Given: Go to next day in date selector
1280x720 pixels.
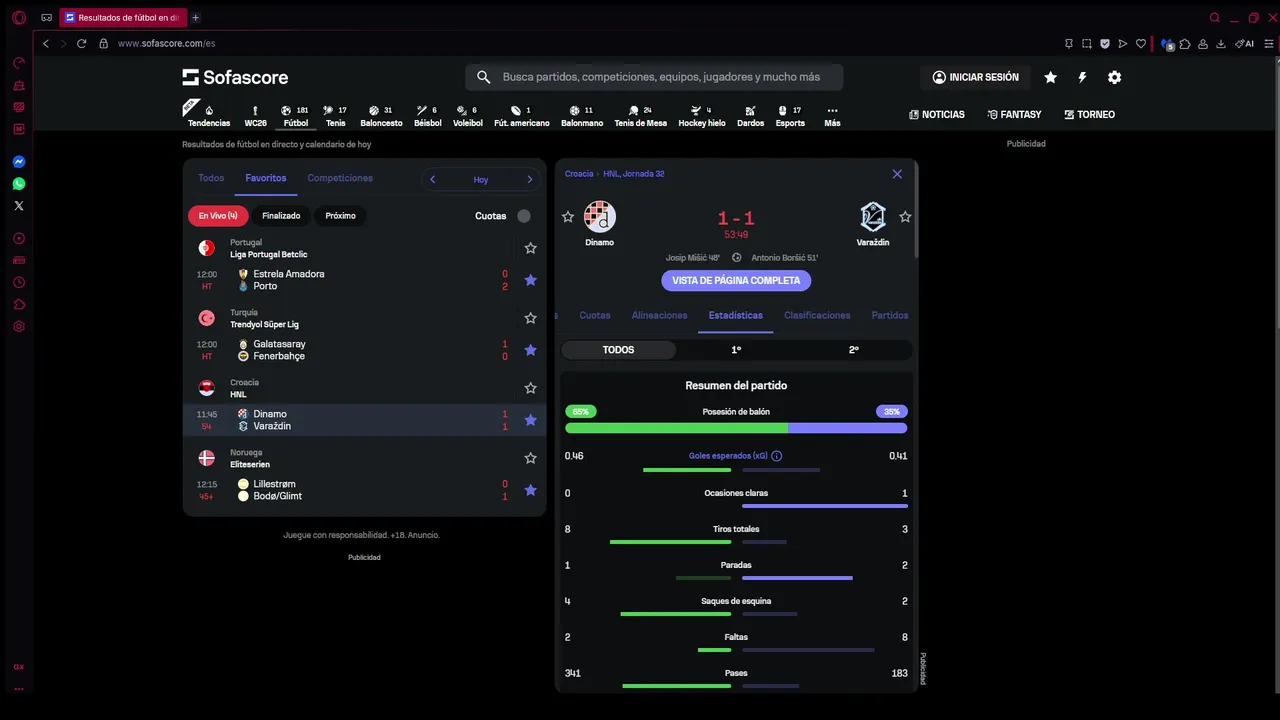Looking at the screenshot, I should pyautogui.click(x=530, y=180).
